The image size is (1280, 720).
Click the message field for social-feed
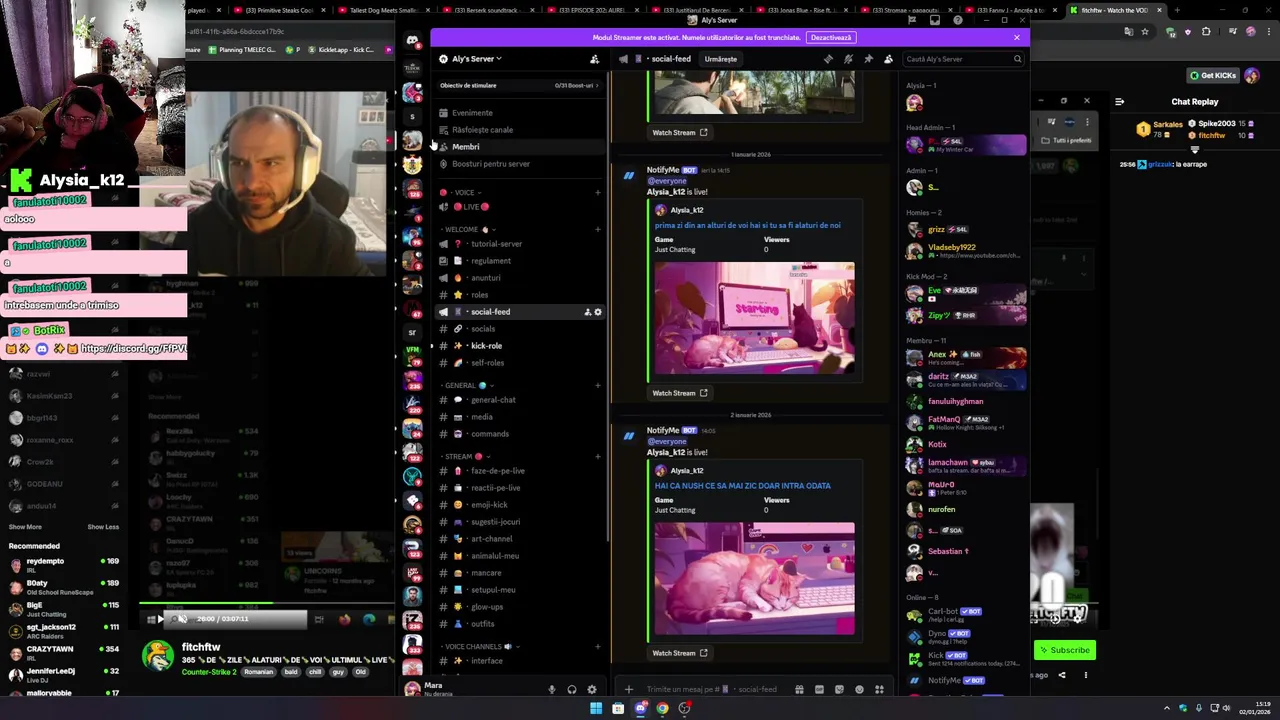pyautogui.click(x=713, y=689)
